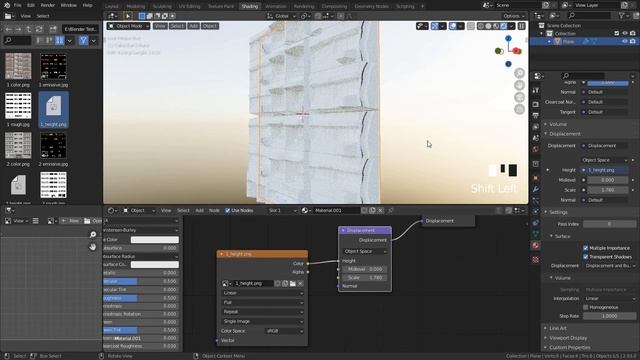The image size is (640, 360).
Task: Open the Options dropdown in viewport header
Action: coord(513,16)
